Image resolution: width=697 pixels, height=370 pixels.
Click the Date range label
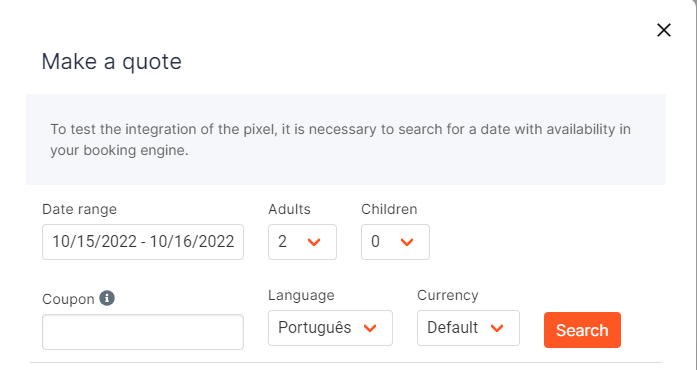[x=80, y=209]
